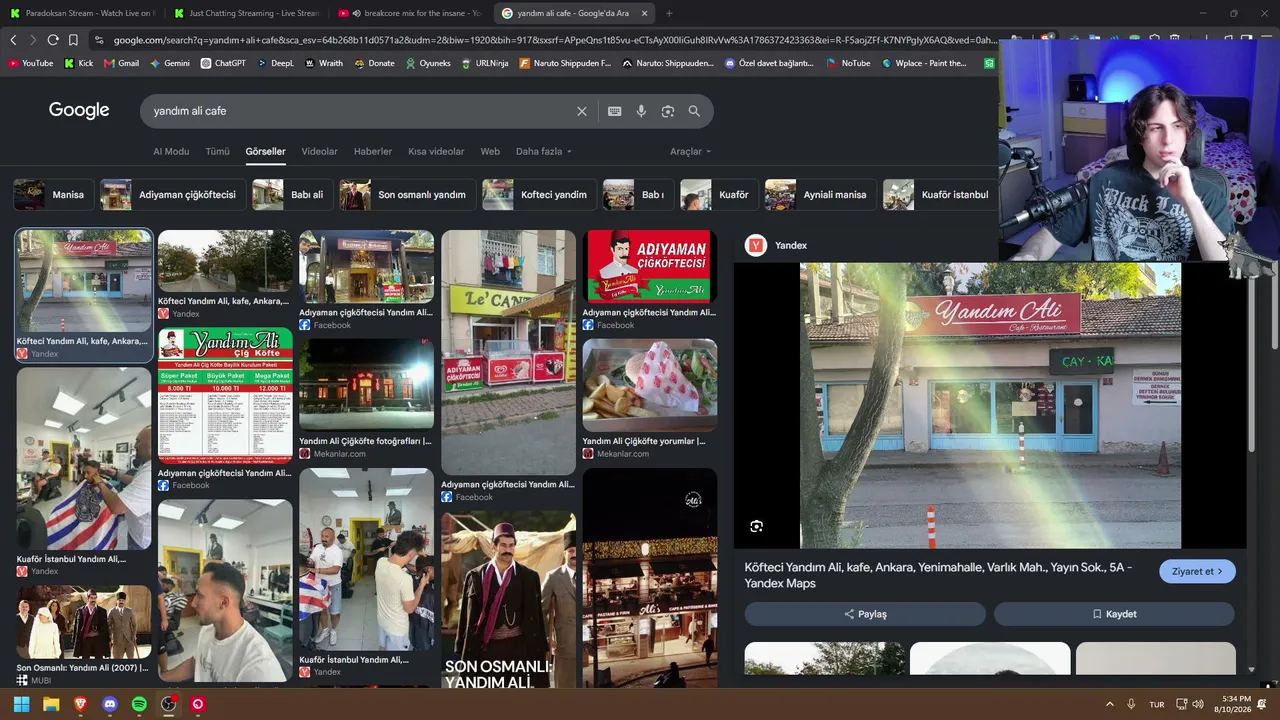Switch to the Haberler tab
Viewport: 1280px width, 720px height.
[x=373, y=152]
